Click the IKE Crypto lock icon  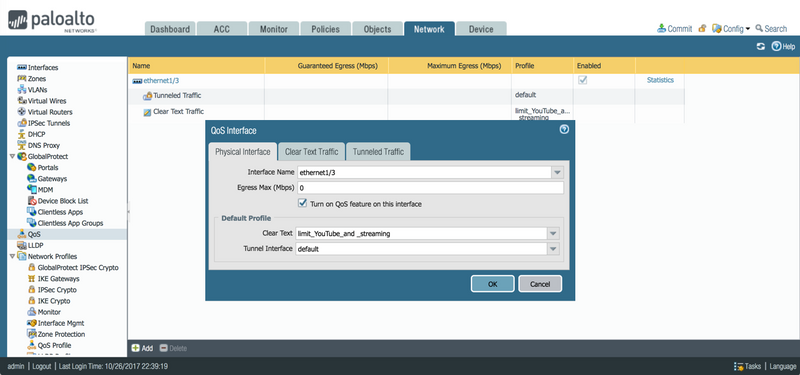[32, 301]
